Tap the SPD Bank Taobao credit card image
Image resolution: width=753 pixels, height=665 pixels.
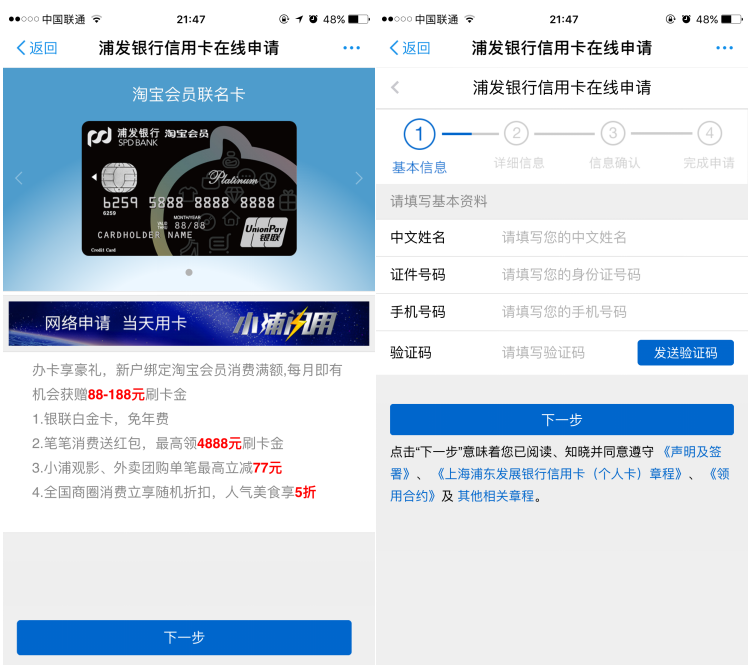(x=189, y=188)
